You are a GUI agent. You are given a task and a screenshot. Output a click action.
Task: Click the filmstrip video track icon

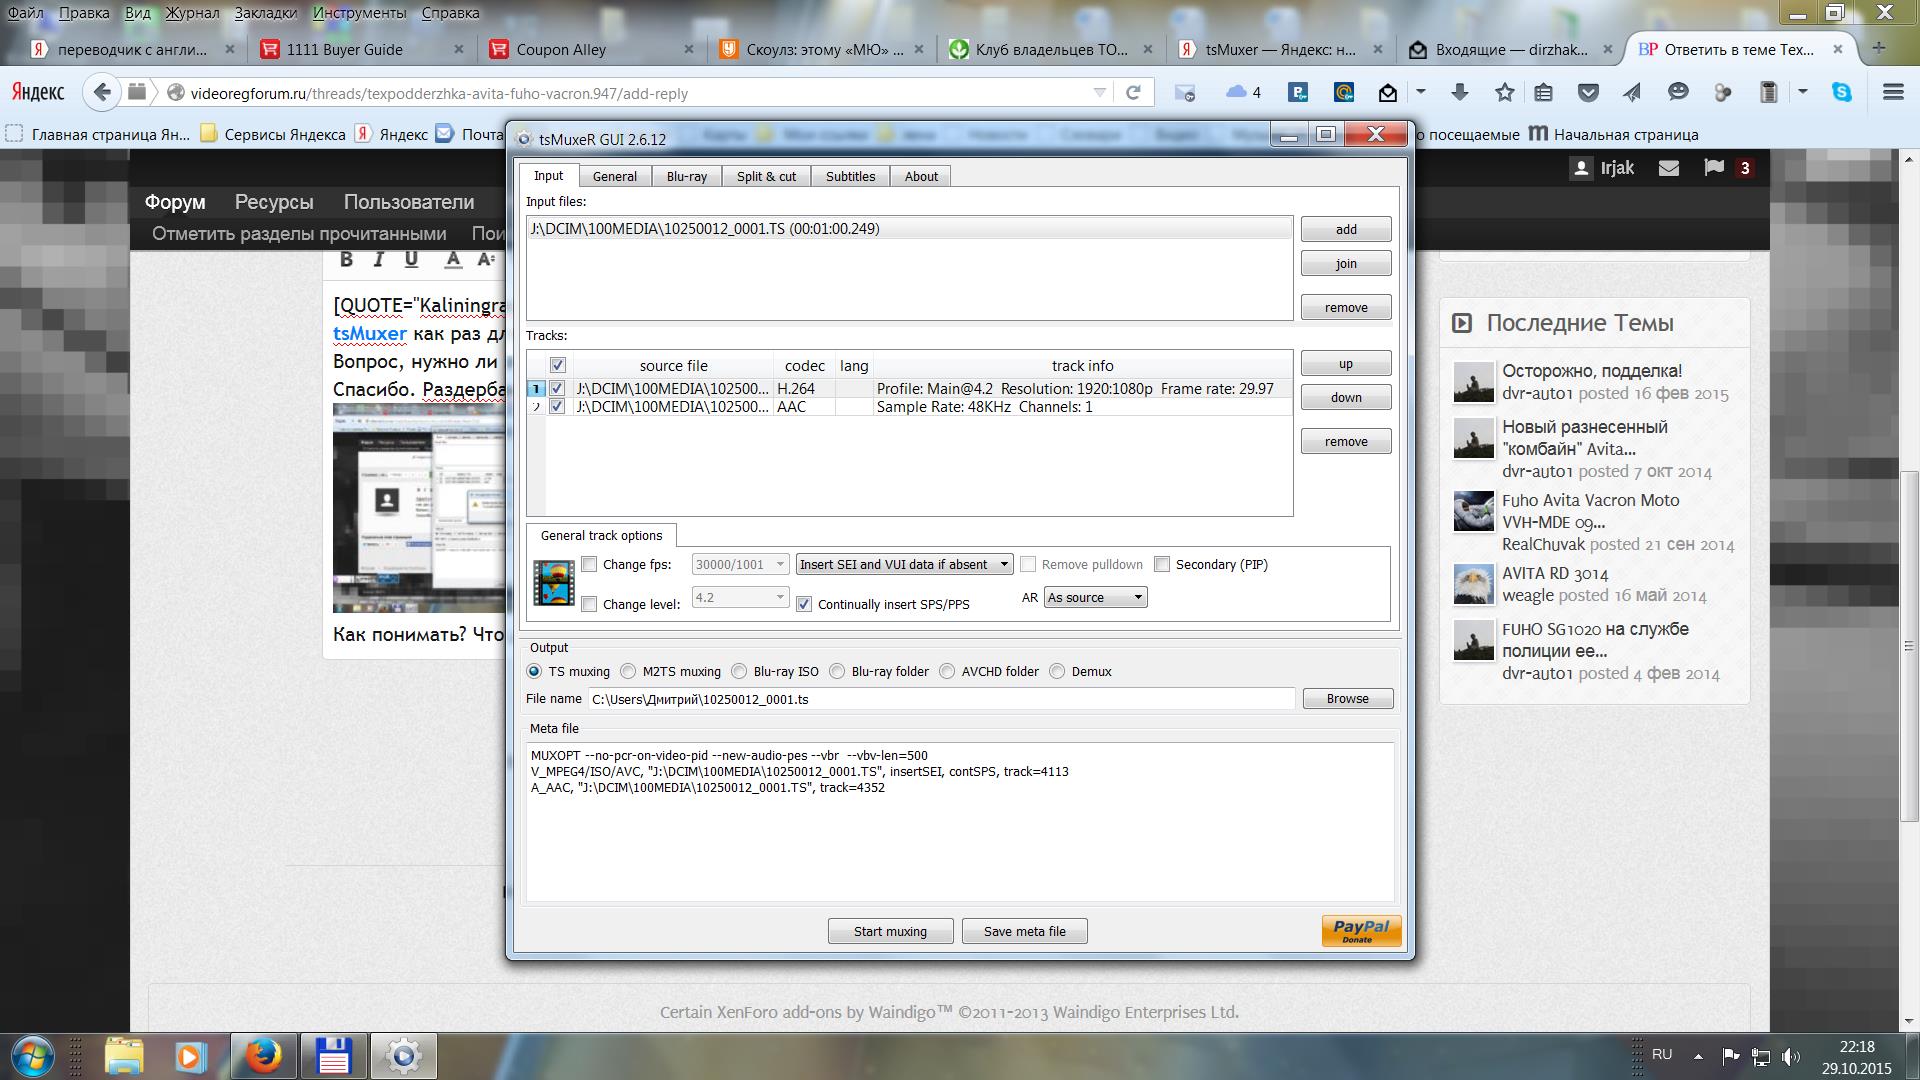point(553,583)
